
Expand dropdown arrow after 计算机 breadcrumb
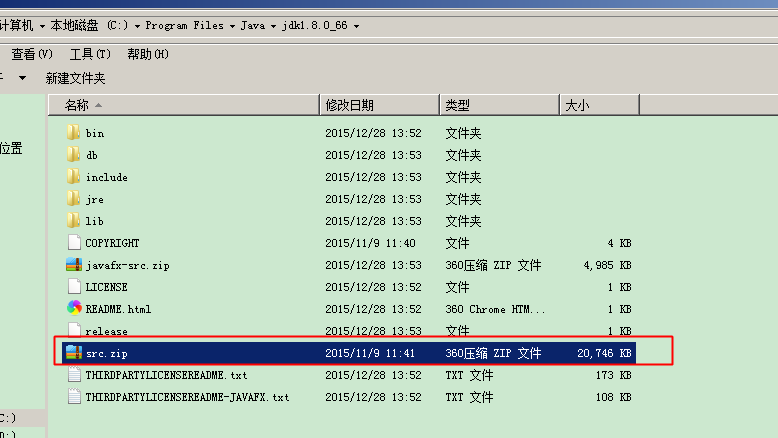tap(42, 26)
